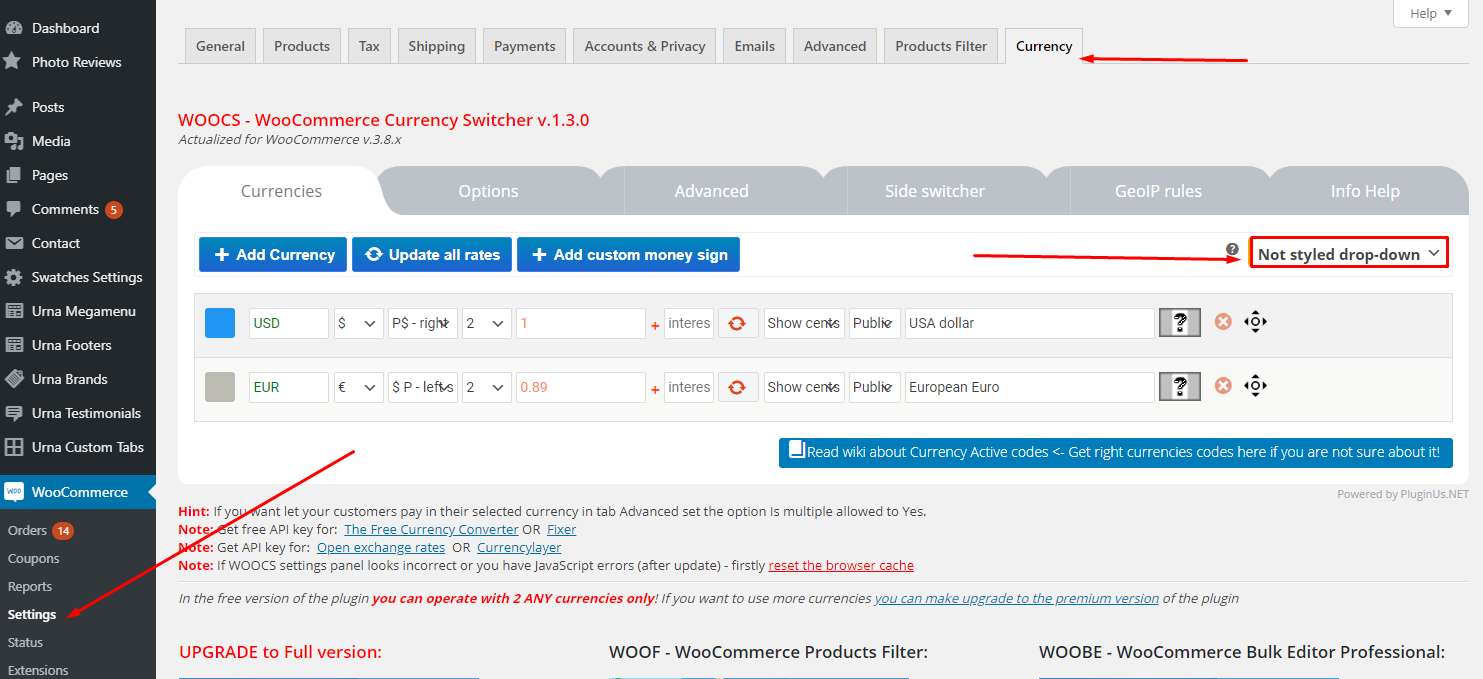Select EUR as default currency toggle

point(220,387)
